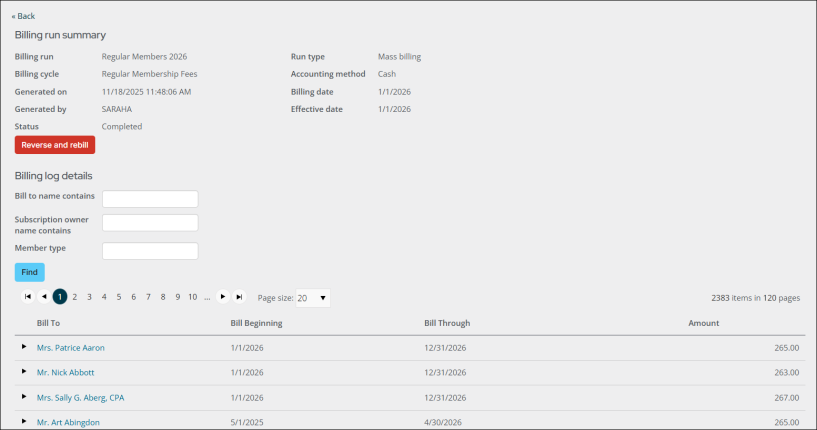Image resolution: width=817 pixels, height=430 pixels.
Task: Go back using the Back link
Action: [x=23, y=16]
